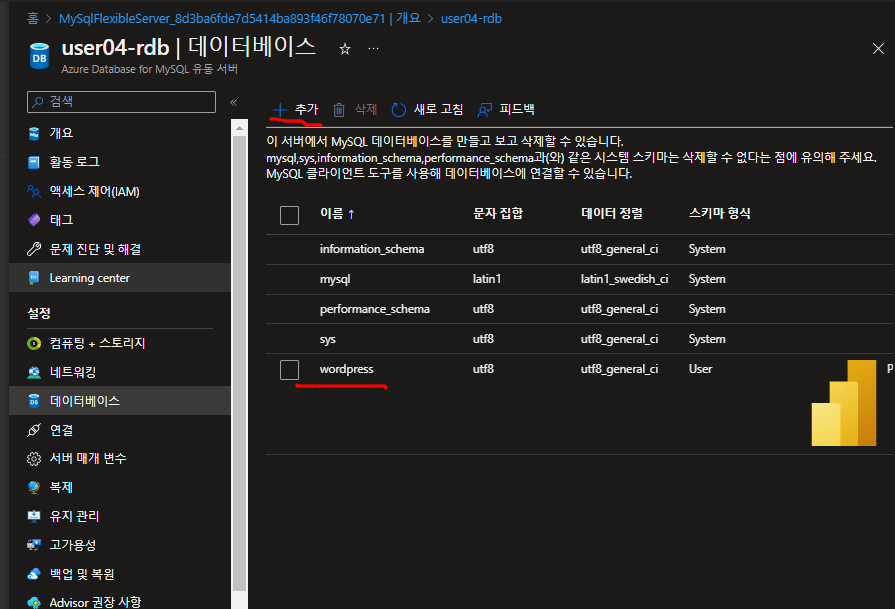
Task: Click the sidebar scrollbar up arrow
Action: [x=239, y=128]
